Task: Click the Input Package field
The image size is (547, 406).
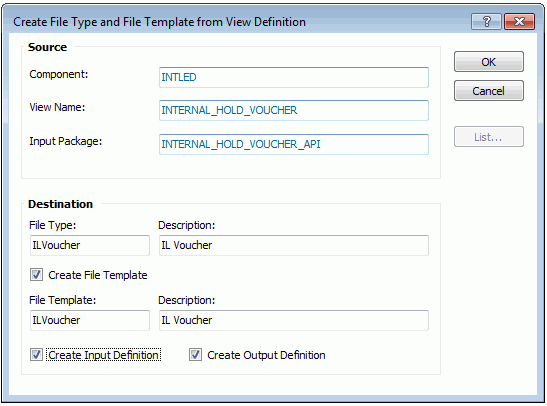Action: pyautogui.click(x=294, y=144)
